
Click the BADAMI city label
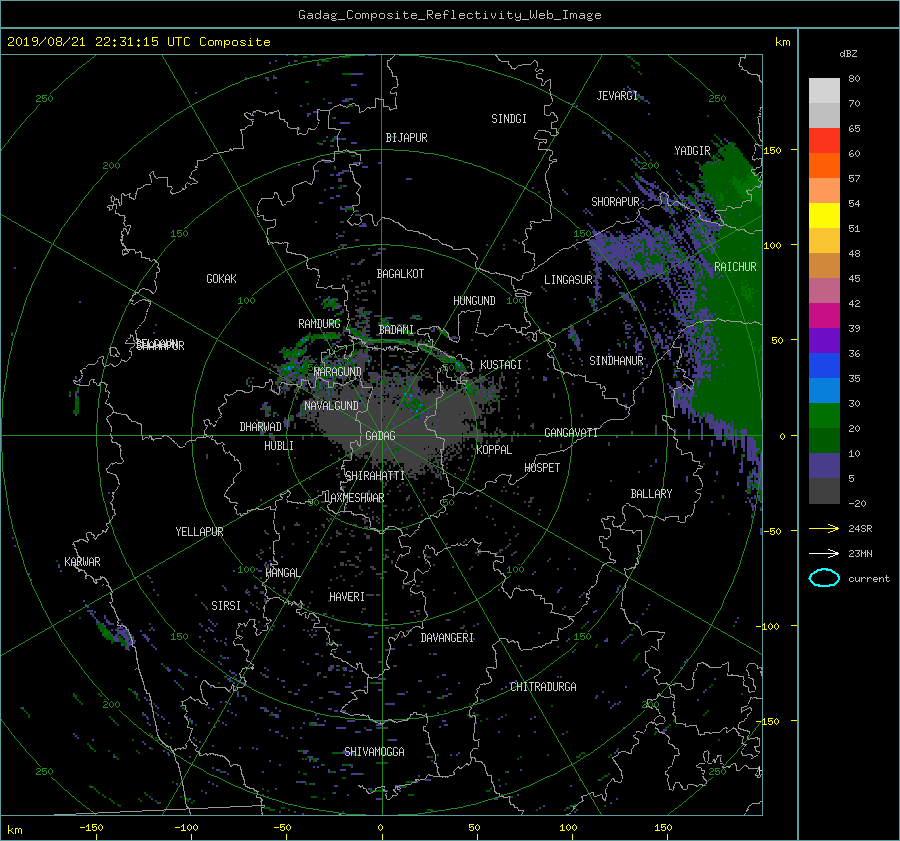(x=396, y=330)
